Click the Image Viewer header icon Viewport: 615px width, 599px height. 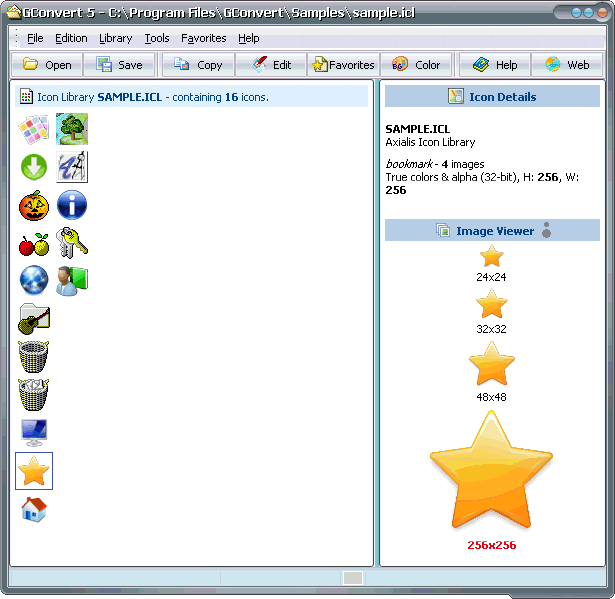[443, 230]
